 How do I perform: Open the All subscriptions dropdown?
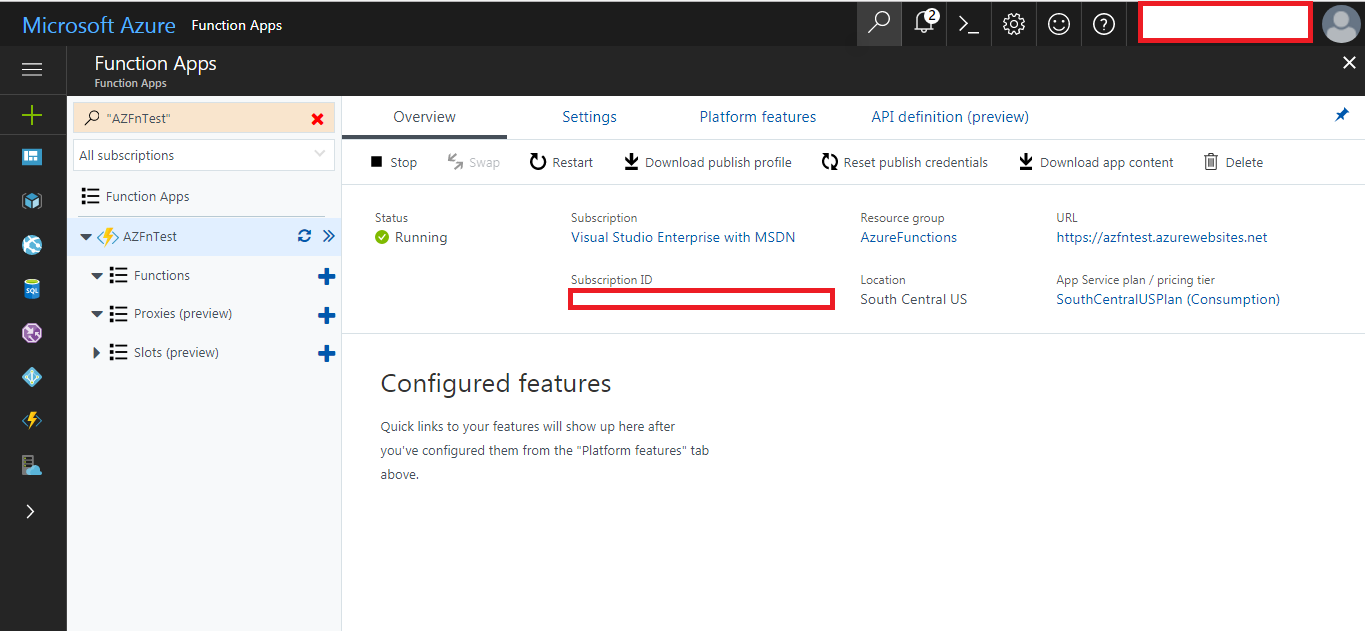204,155
